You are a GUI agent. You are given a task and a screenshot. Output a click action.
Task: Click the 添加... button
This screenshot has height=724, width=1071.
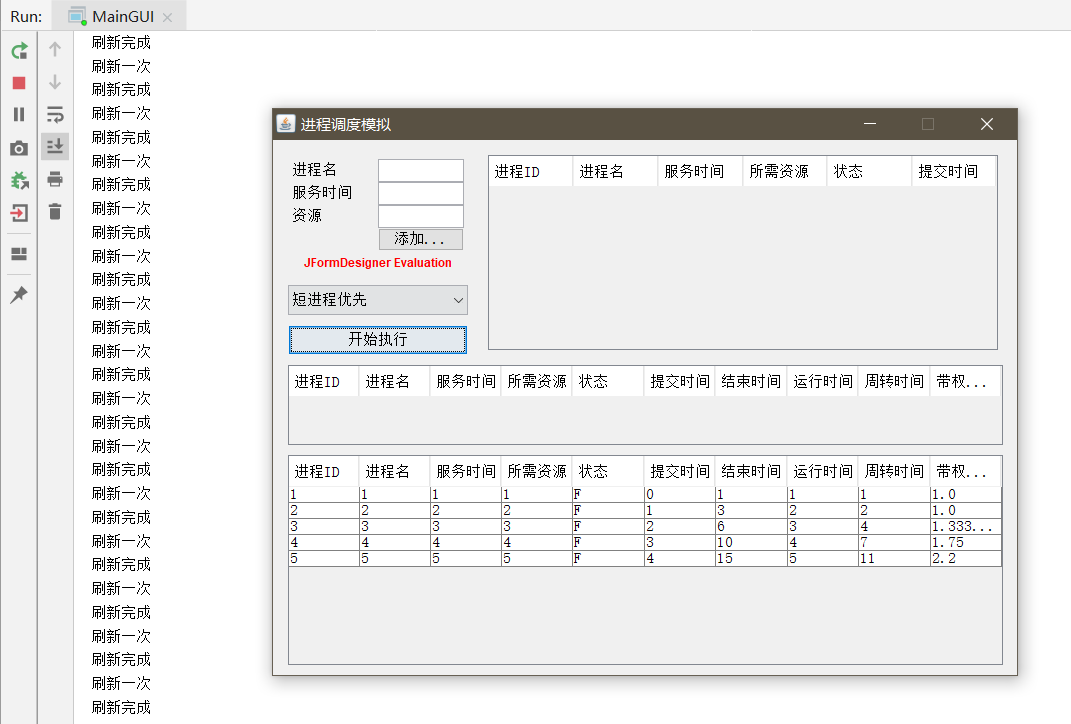(x=421, y=239)
